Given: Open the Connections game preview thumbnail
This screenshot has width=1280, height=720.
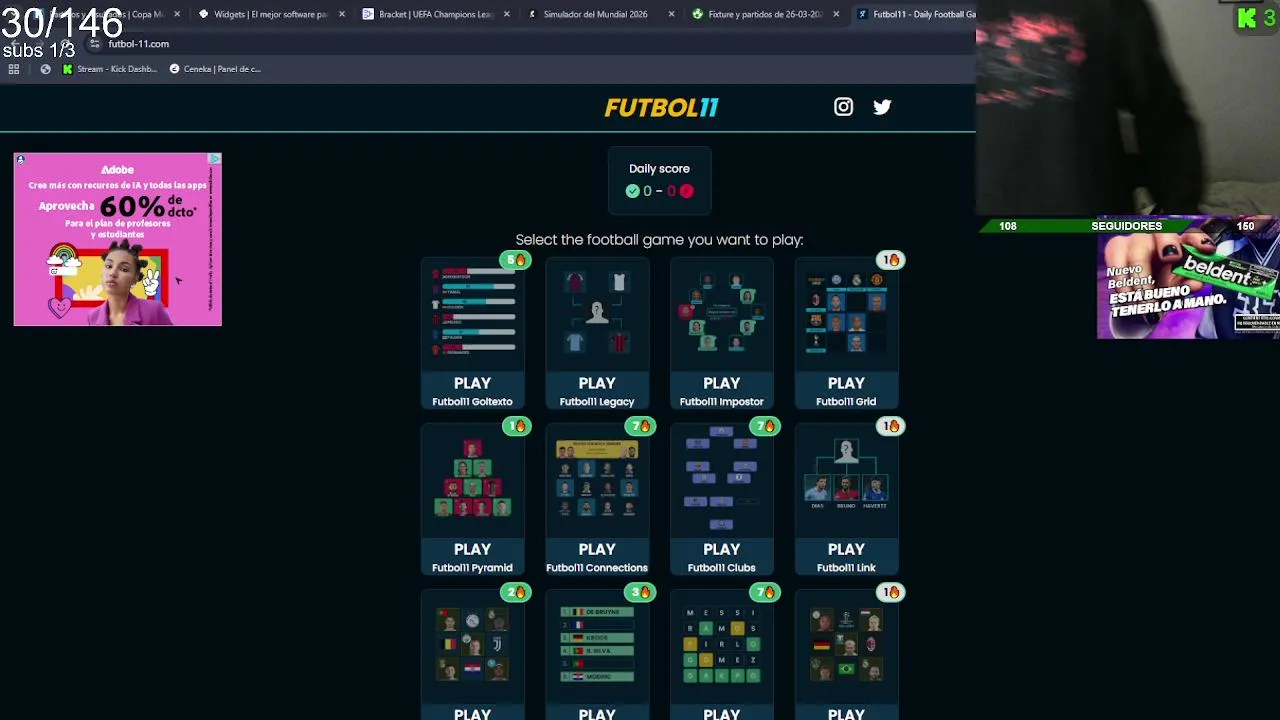Looking at the screenshot, I should (597, 478).
